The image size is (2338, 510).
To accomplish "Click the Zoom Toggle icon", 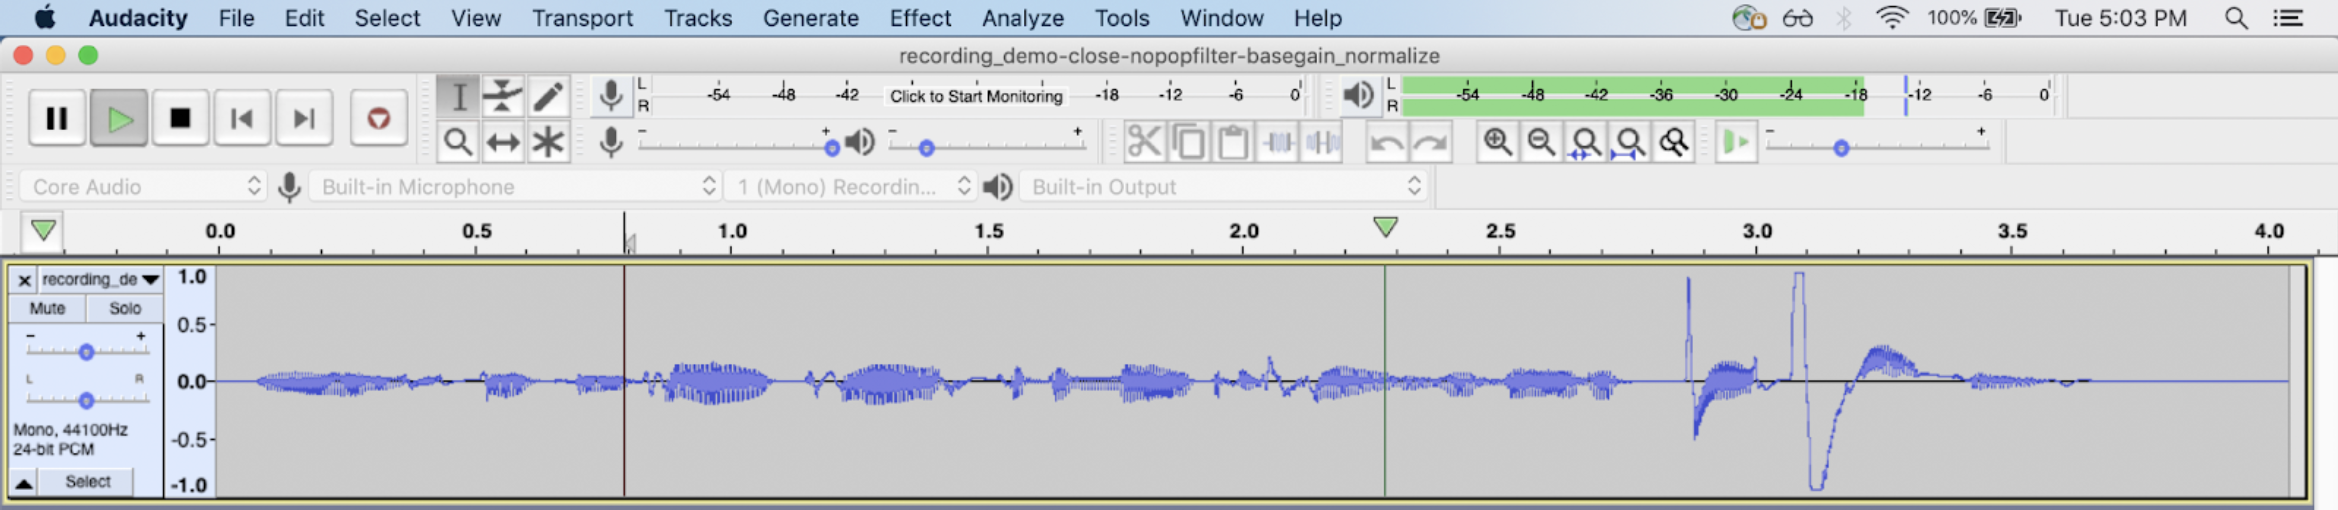I will coord(1673,142).
